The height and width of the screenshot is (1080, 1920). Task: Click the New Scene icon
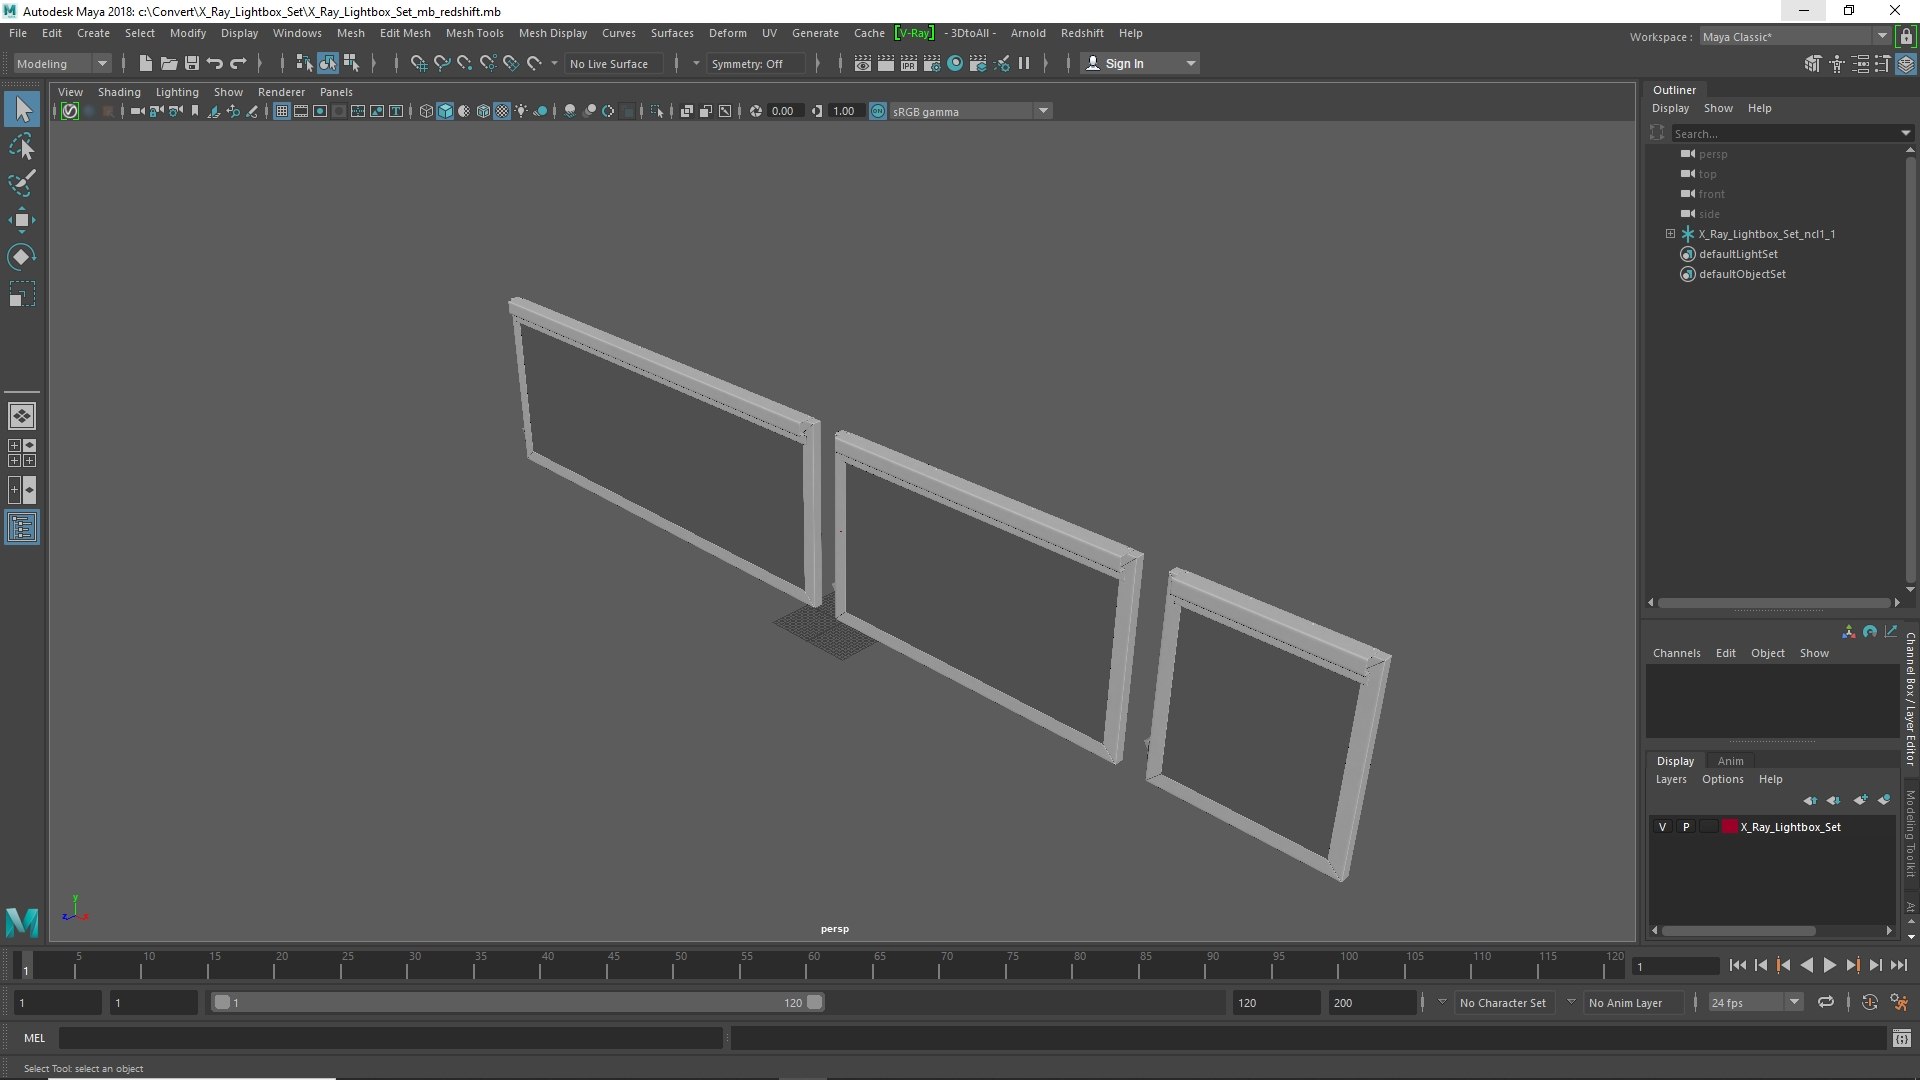145,63
